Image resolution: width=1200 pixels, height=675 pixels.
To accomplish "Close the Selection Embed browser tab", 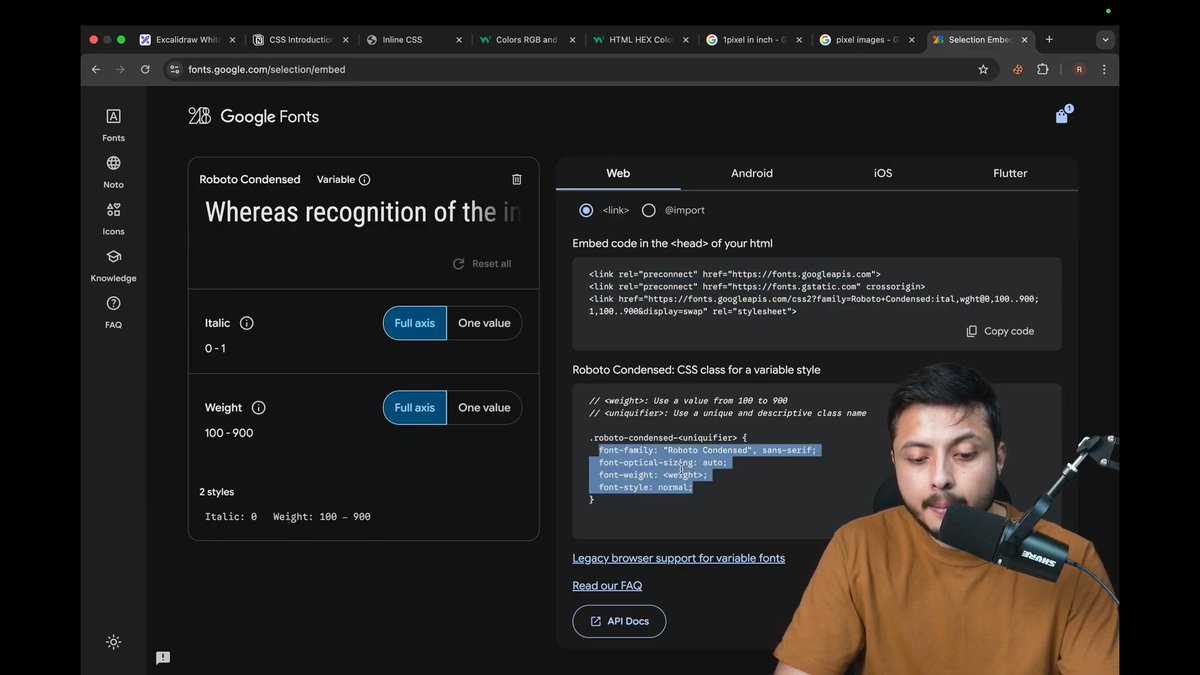I will coord(1024,40).
